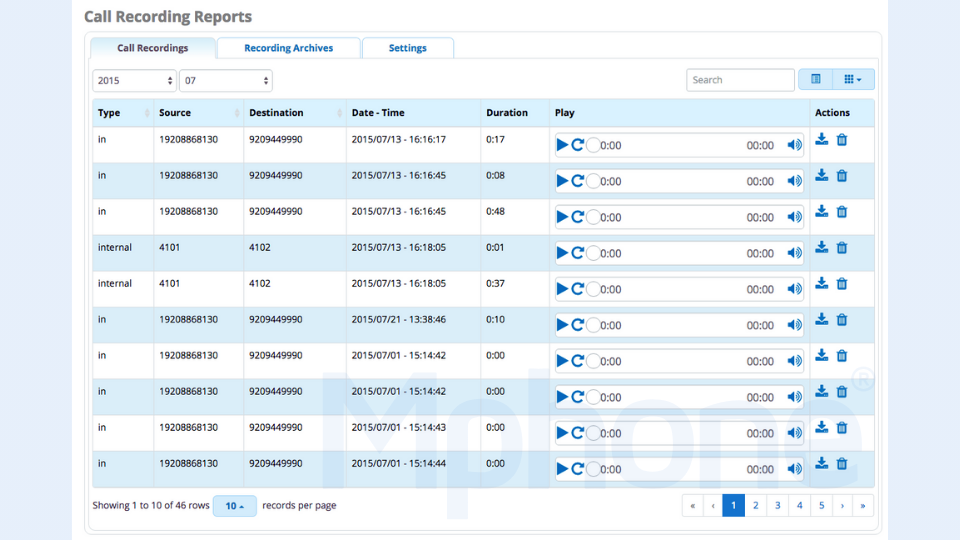Go to page 2
The image size is (960, 540).
756,506
